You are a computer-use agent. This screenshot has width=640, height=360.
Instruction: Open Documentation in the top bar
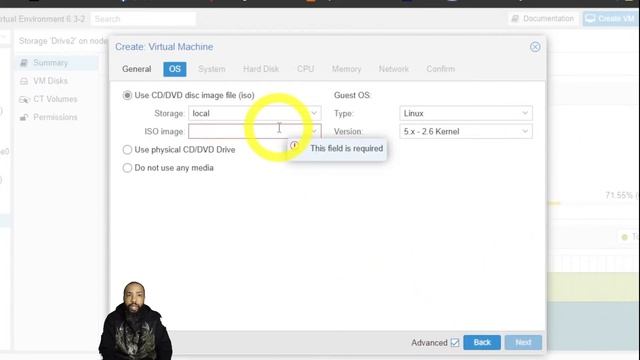click(x=543, y=19)
